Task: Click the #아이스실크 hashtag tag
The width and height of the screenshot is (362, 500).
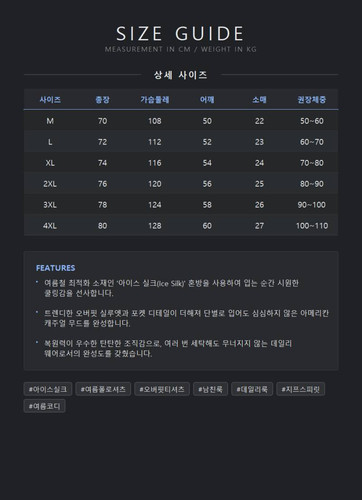Action: (x=48, y=389)
